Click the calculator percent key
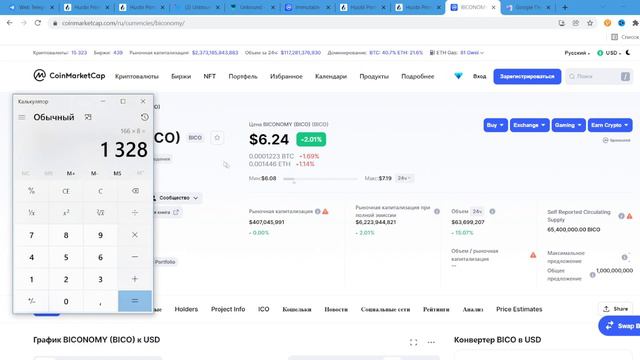 click(31, 191)
